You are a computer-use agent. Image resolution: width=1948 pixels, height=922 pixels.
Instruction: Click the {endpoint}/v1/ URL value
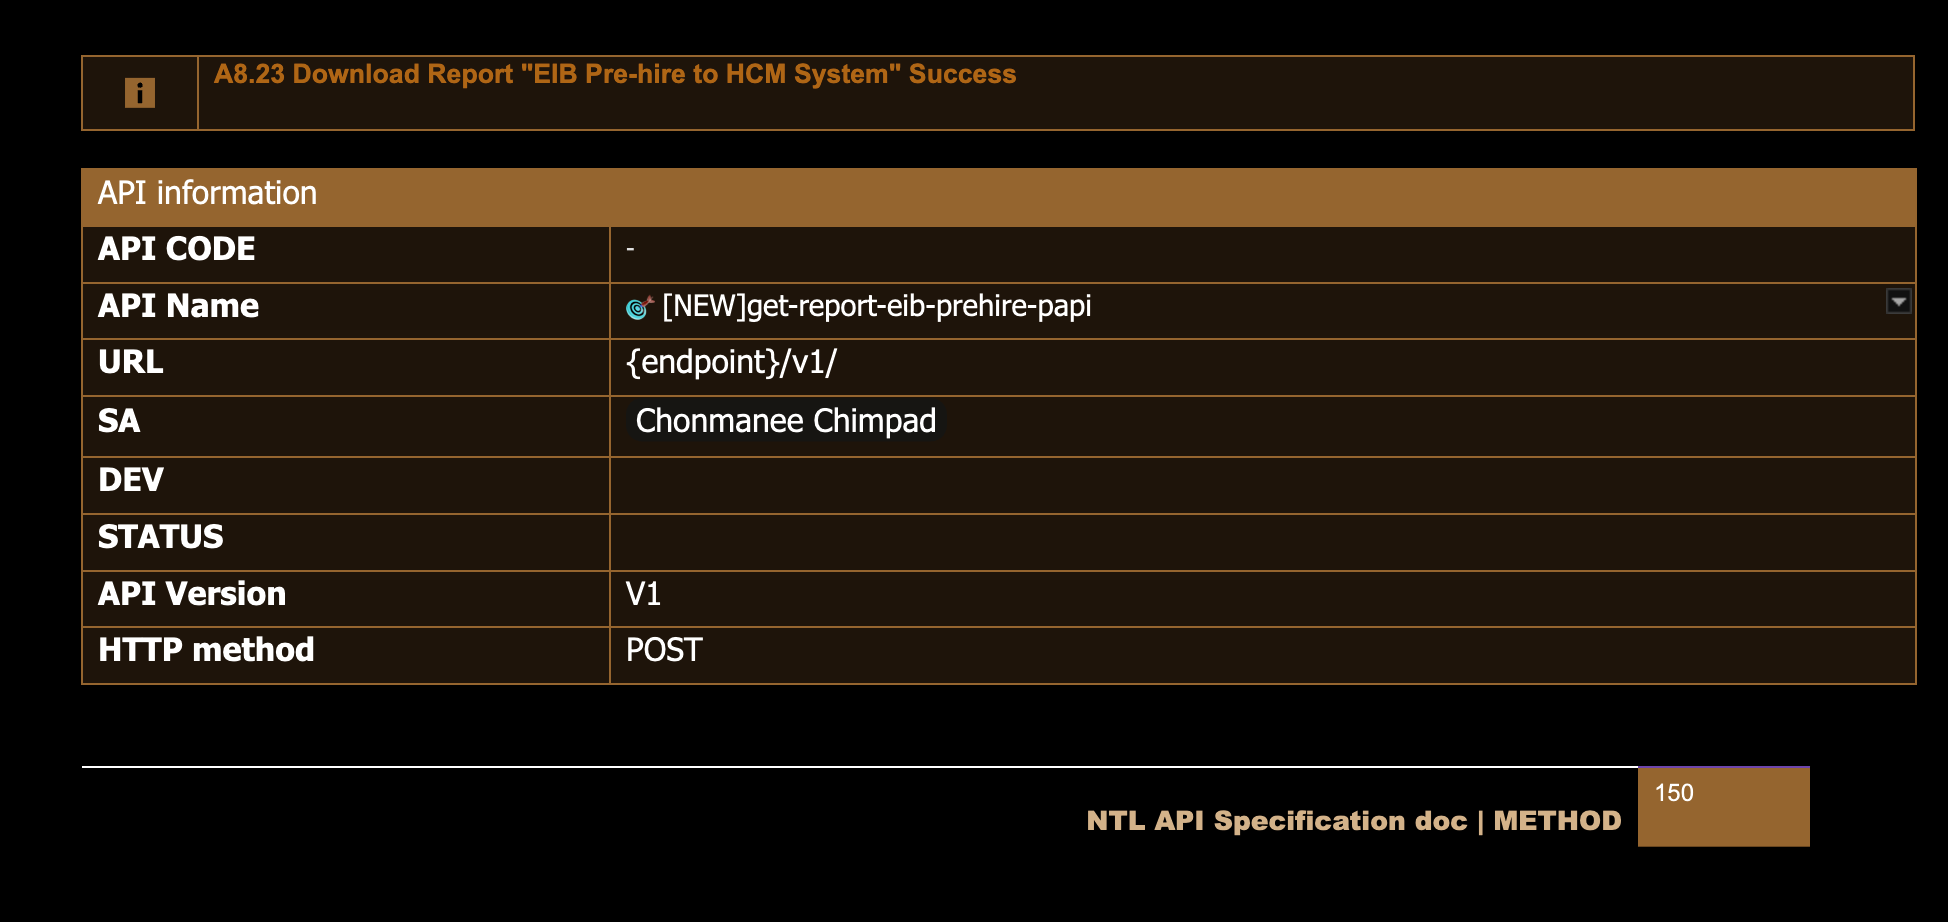point(731,362)
